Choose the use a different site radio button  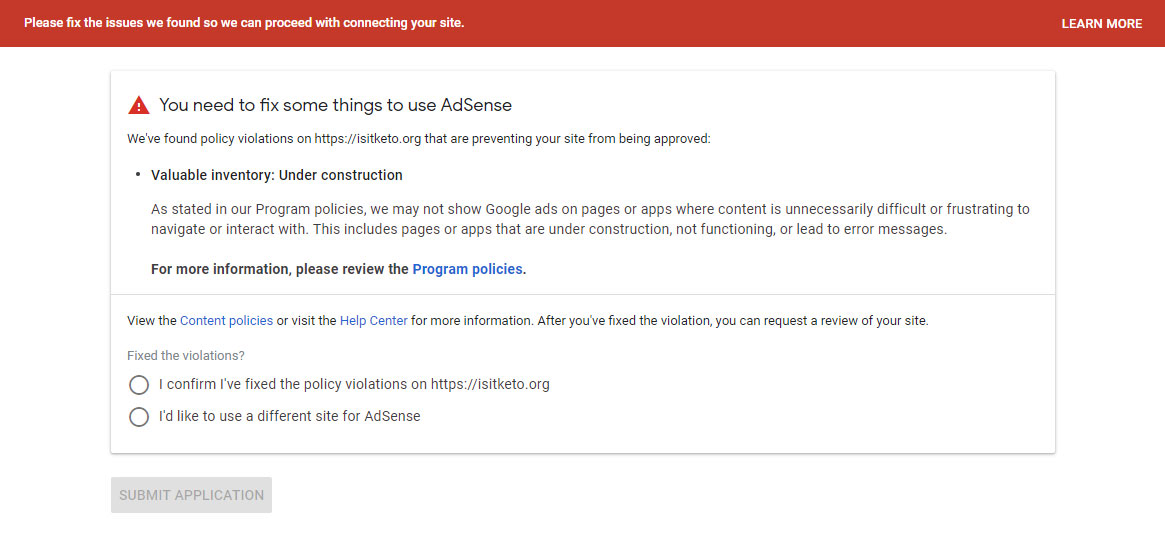(139, 417)
